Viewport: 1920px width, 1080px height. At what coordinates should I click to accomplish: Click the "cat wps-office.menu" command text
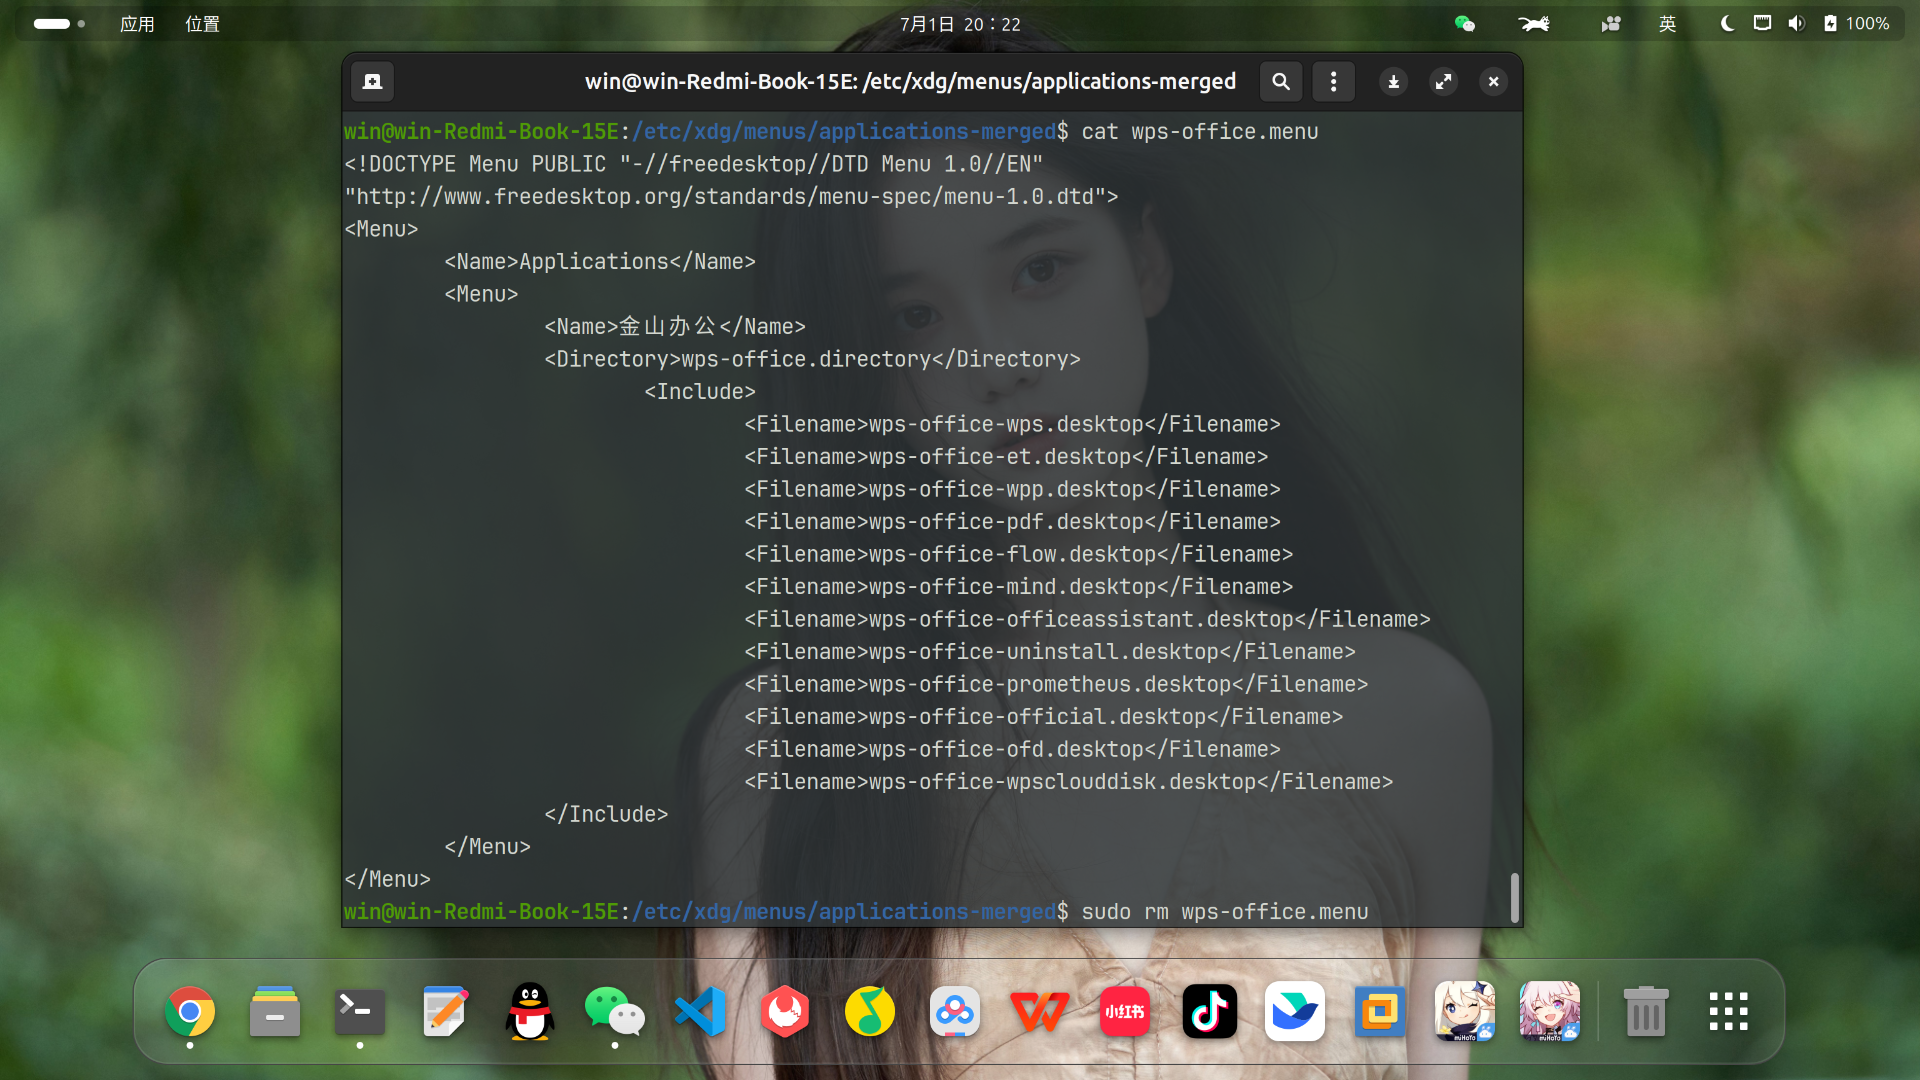coord(1200,132)
